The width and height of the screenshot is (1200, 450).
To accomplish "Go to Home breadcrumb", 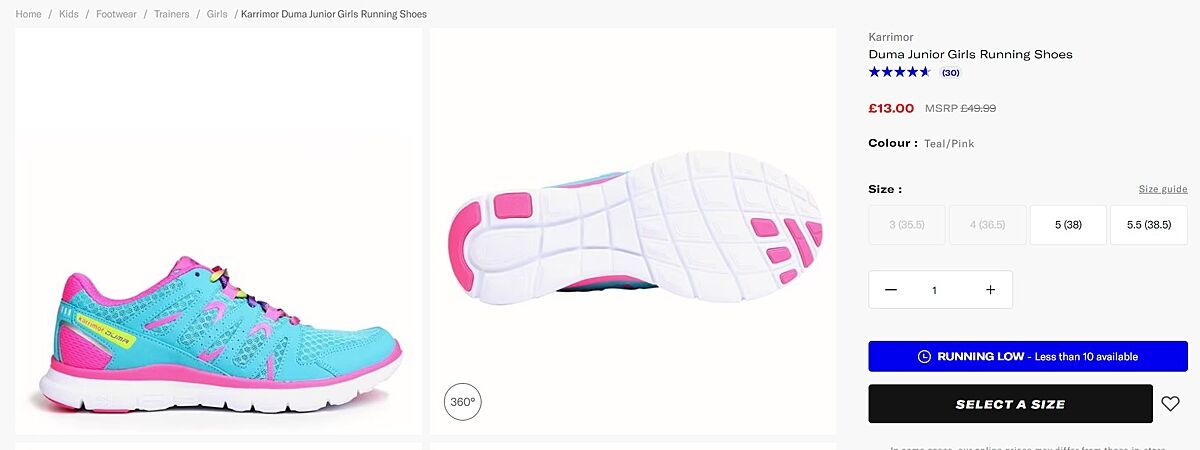I will 29,14.
